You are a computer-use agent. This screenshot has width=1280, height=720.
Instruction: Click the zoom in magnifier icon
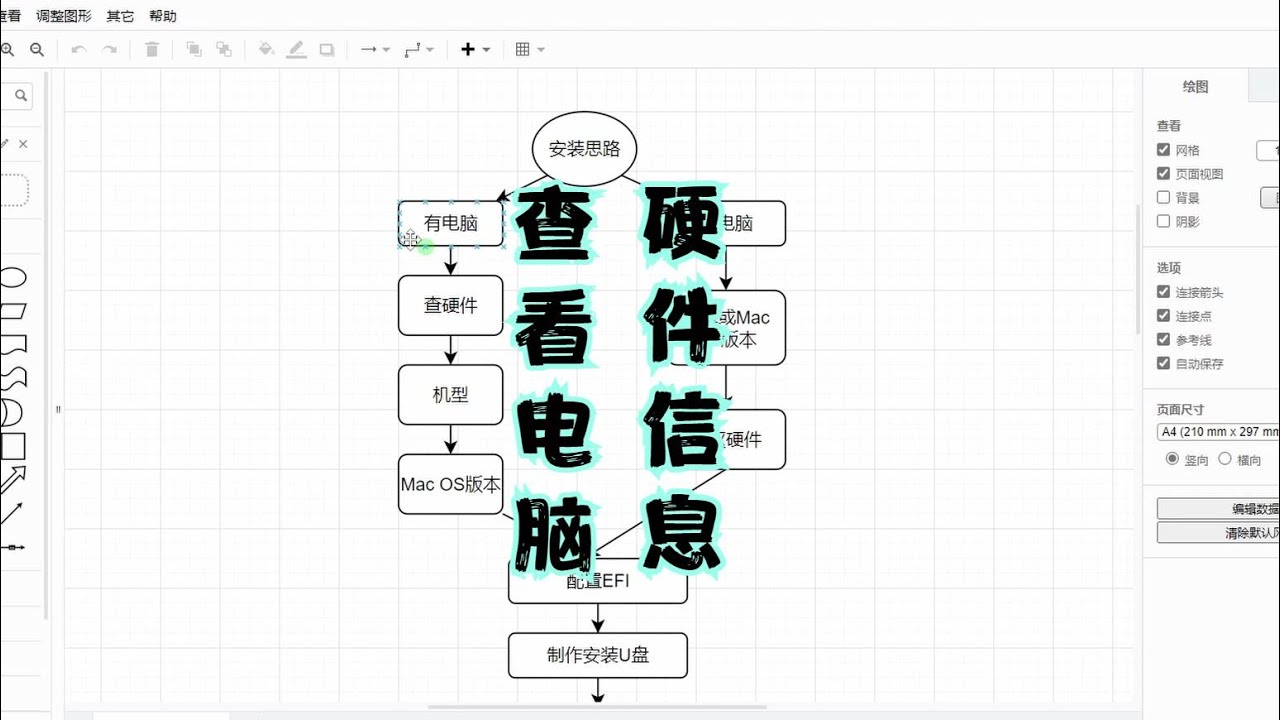7,49
